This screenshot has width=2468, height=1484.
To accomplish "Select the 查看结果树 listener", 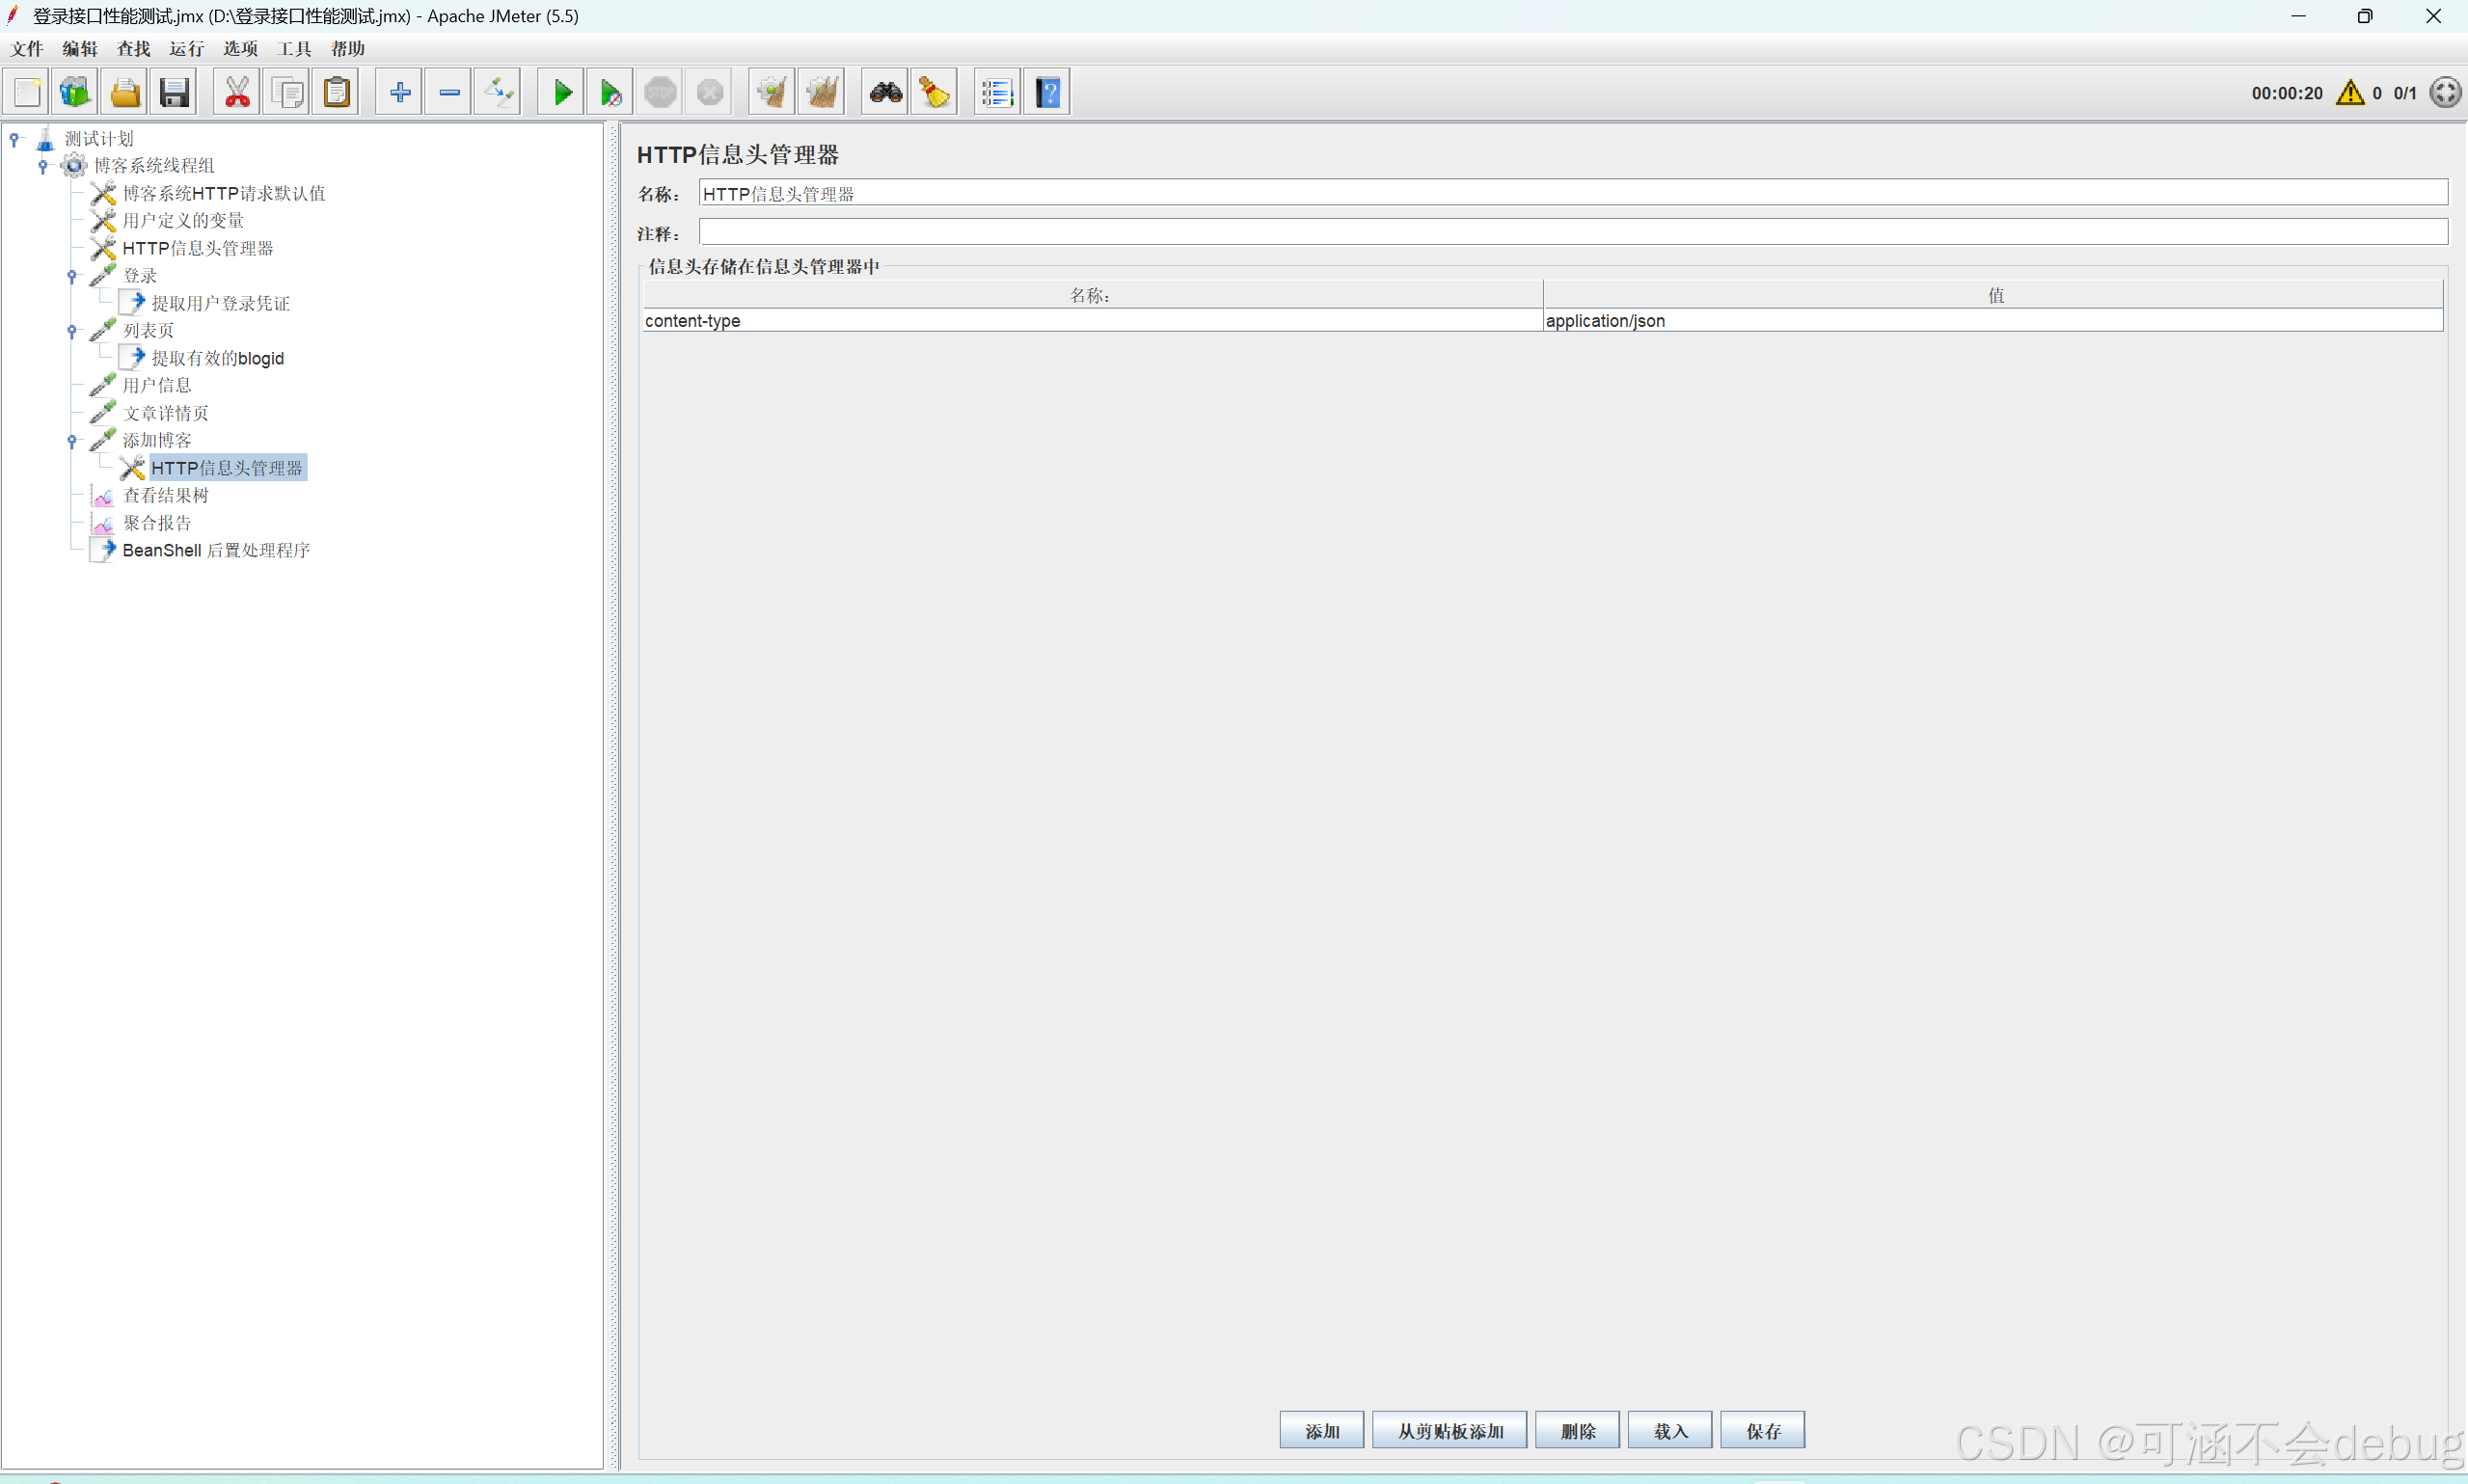I will tap(166, 495).
